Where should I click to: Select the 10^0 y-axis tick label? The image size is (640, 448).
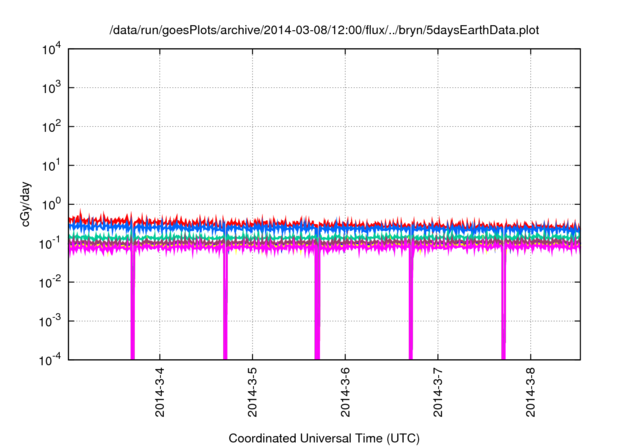[x=51, y=204]
